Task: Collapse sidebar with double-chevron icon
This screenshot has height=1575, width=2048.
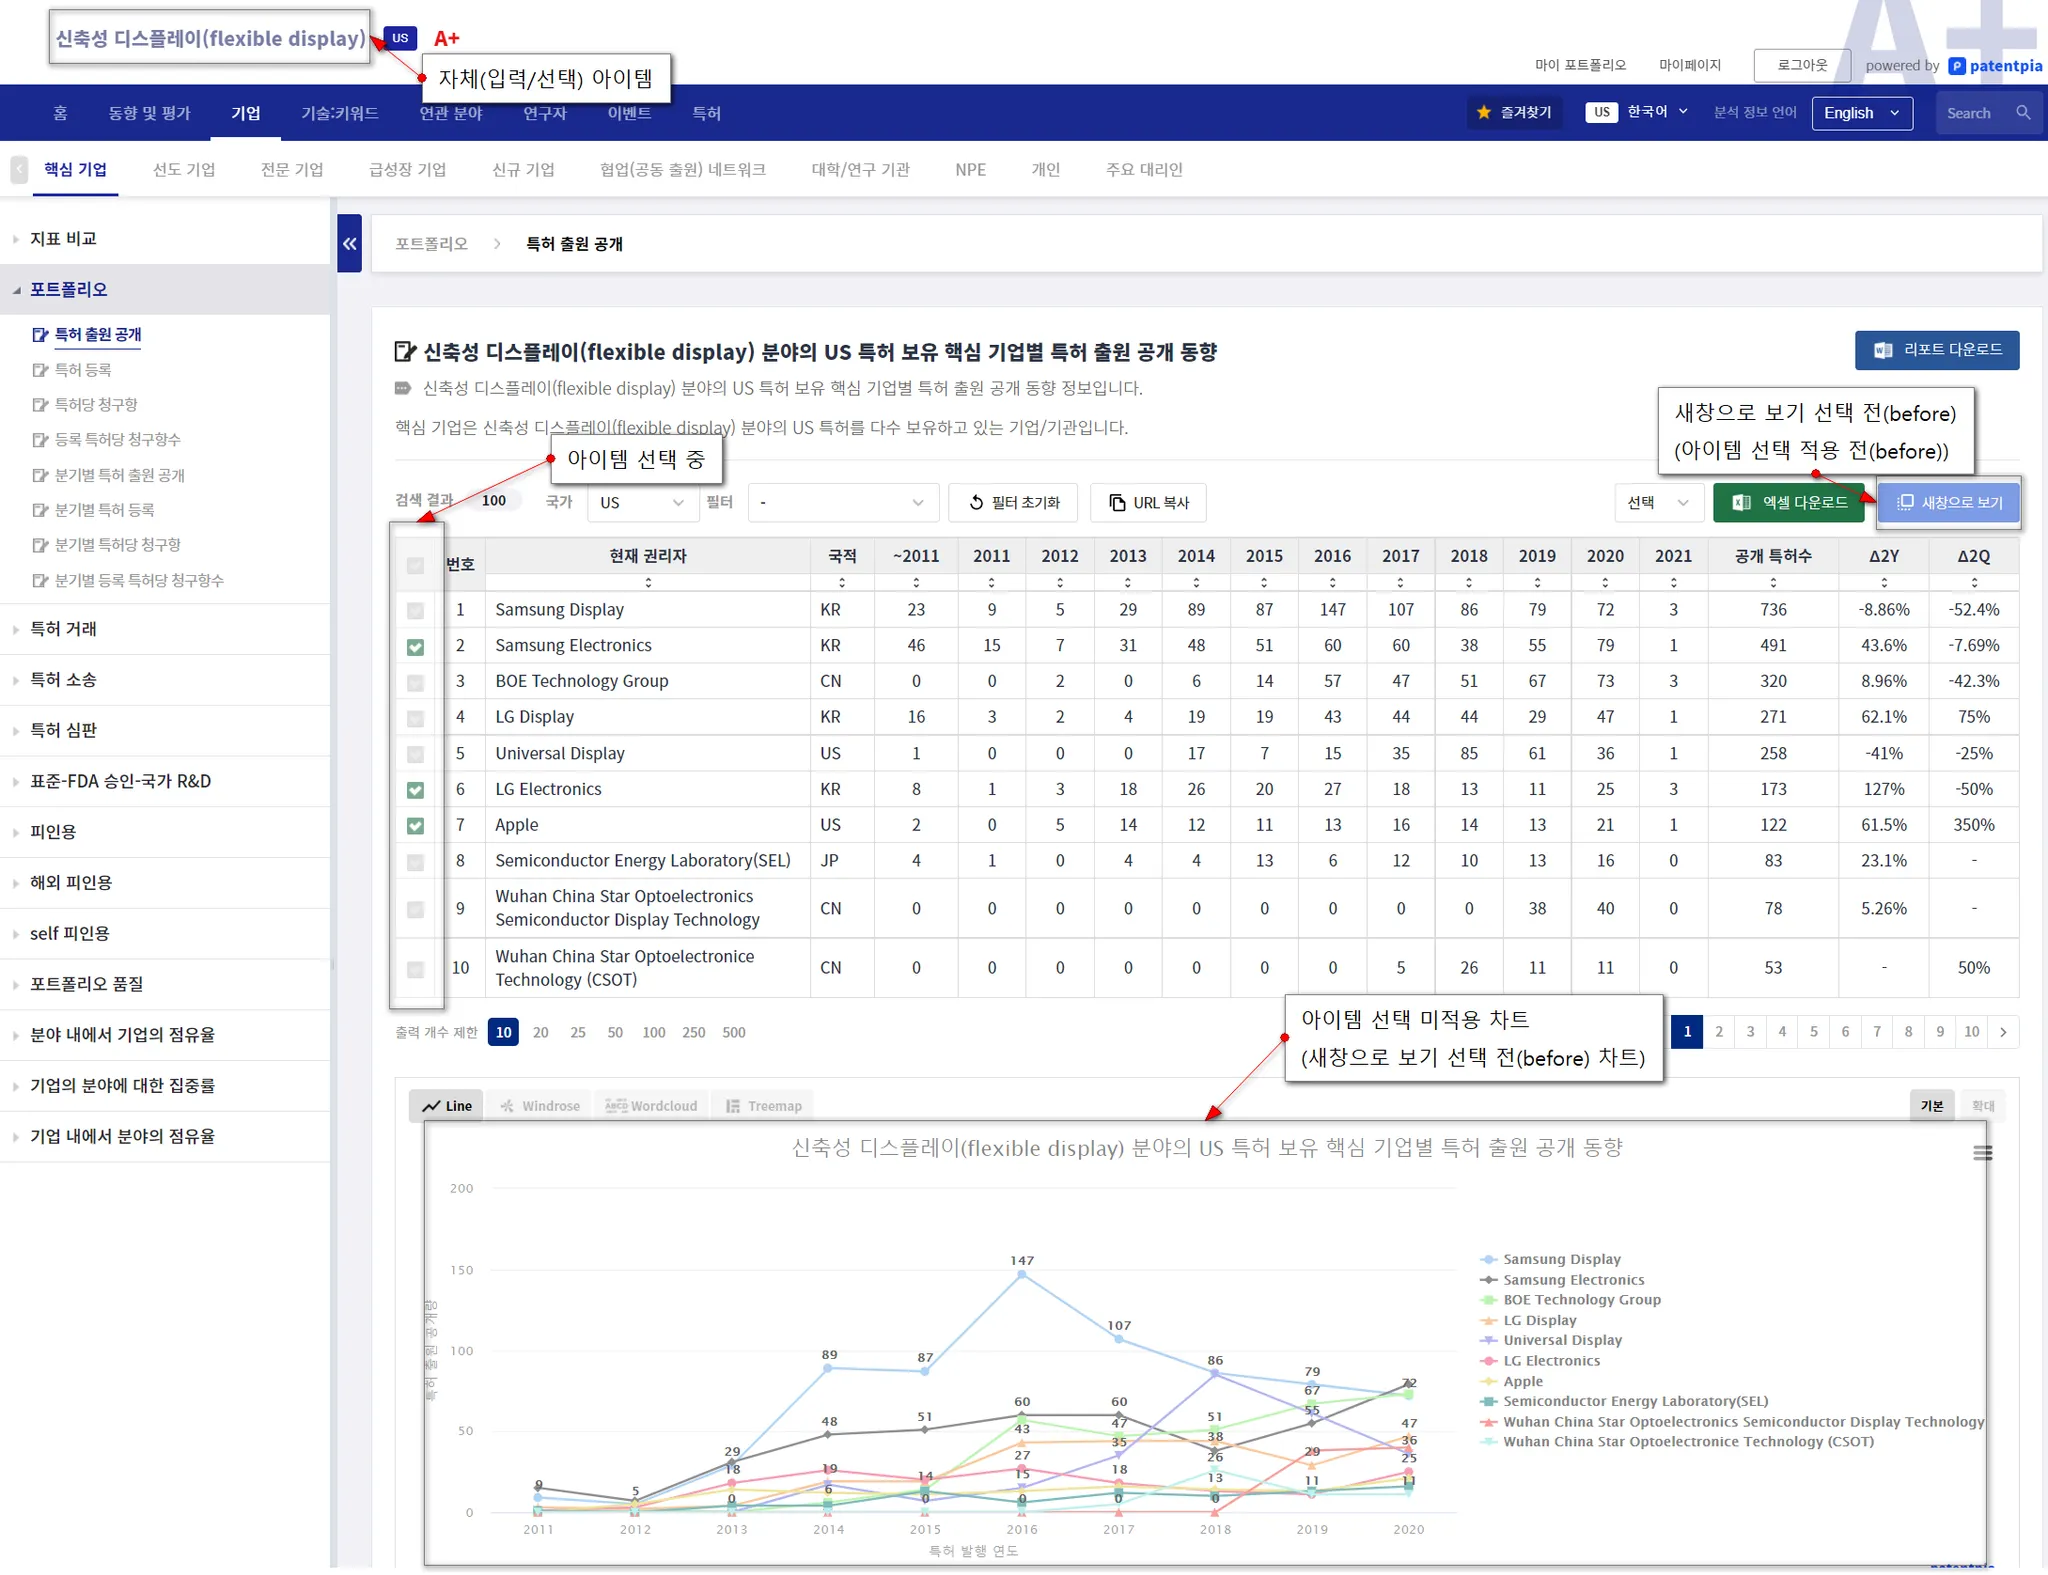Action: [349, 243]
